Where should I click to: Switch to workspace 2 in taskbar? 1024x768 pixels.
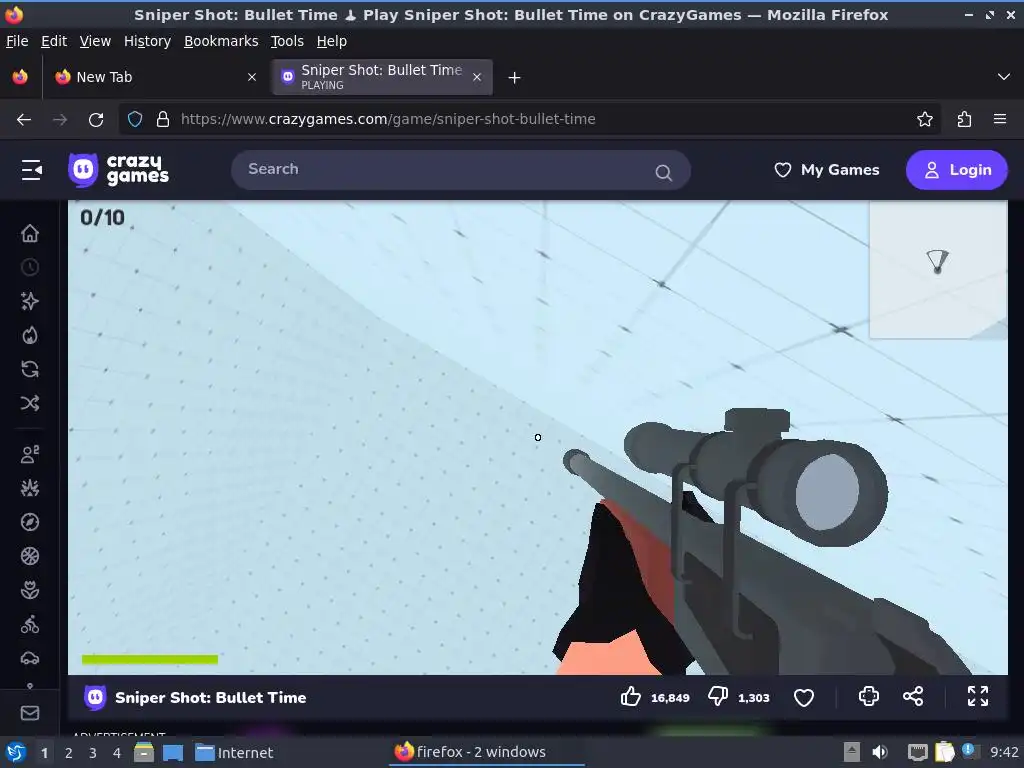[69, 753]
